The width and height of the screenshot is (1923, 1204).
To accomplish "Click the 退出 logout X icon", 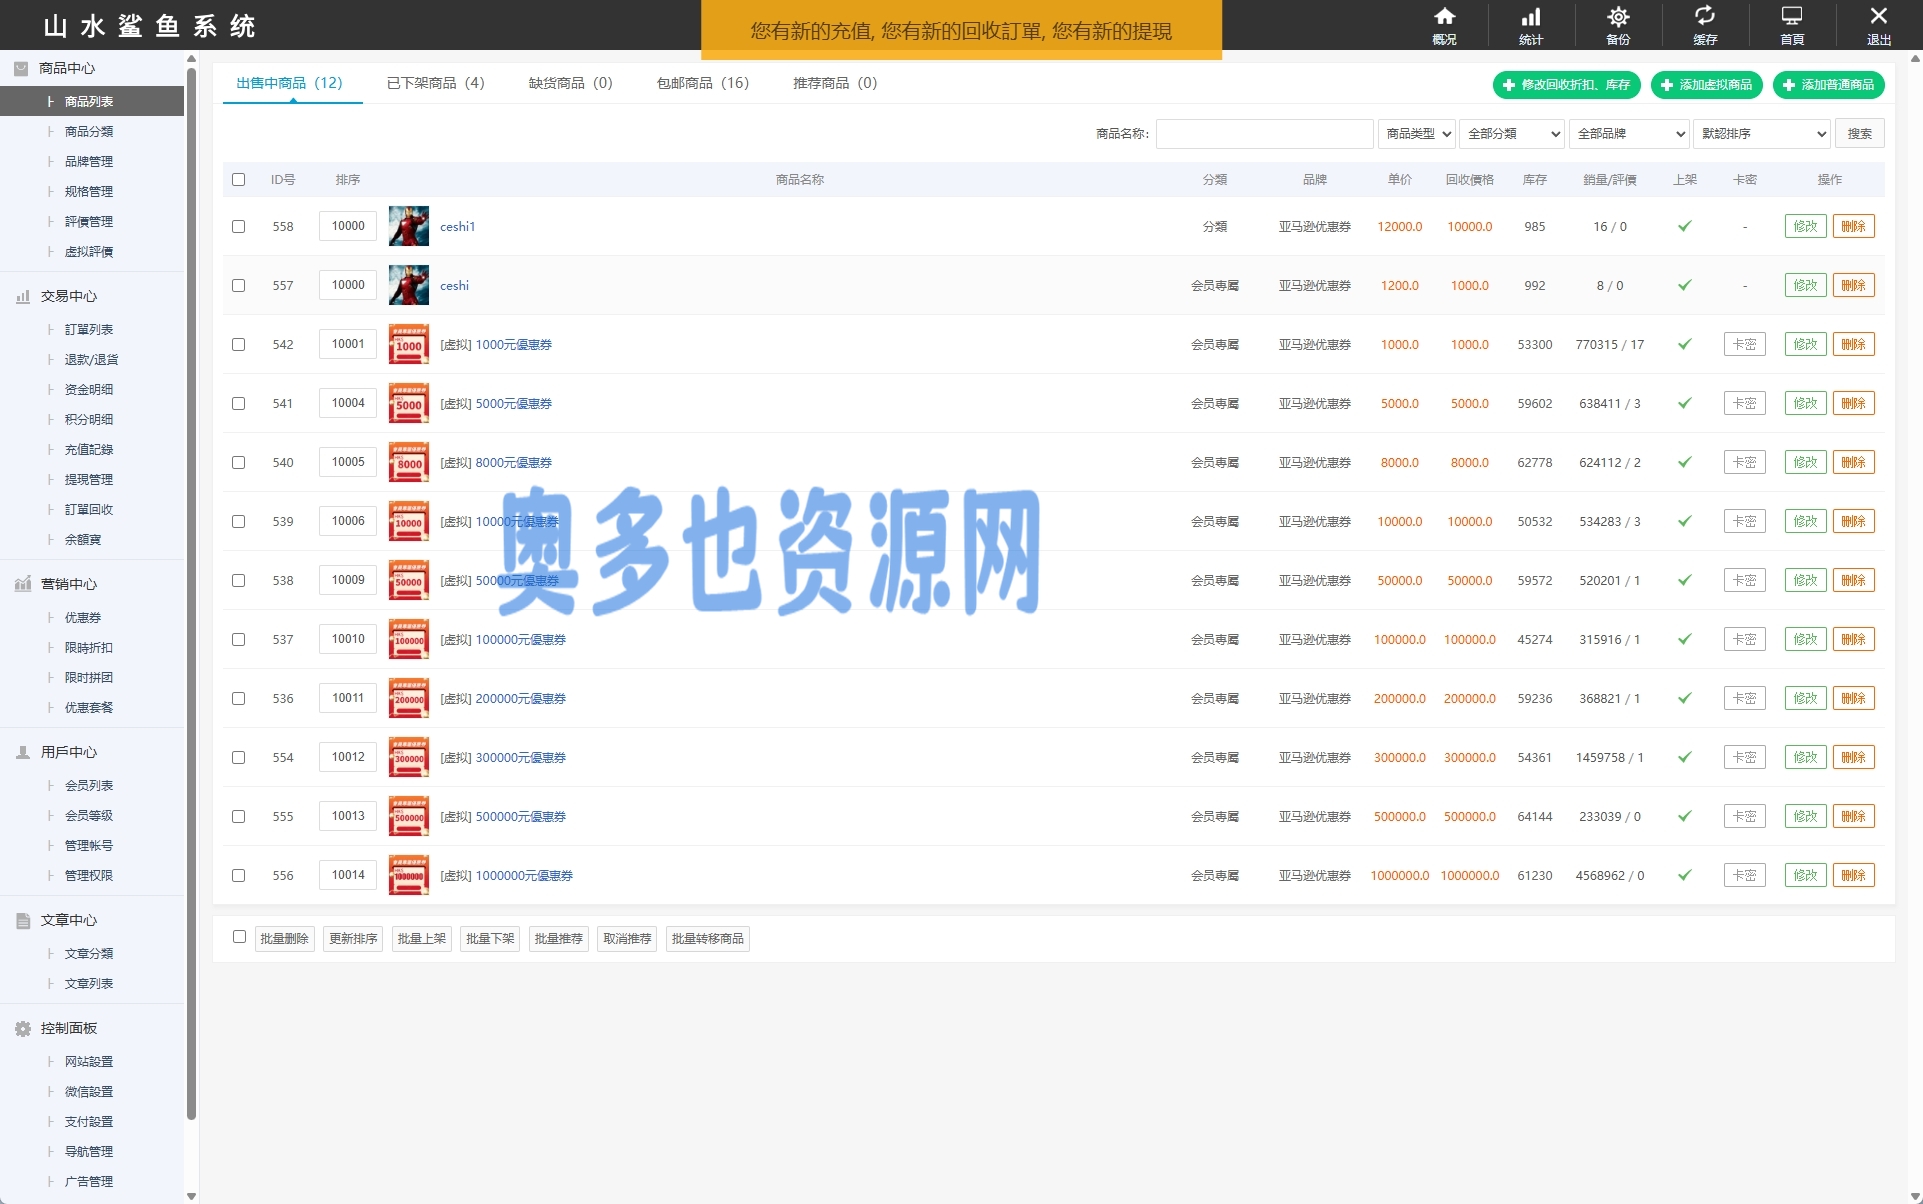I will [1878, 18].
